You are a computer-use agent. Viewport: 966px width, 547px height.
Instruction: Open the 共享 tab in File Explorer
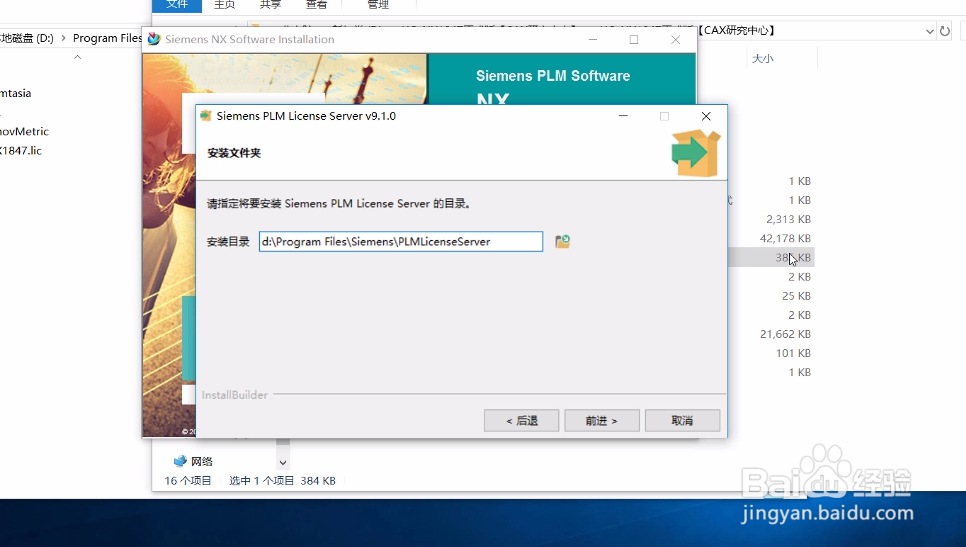[x=270, y=5]
